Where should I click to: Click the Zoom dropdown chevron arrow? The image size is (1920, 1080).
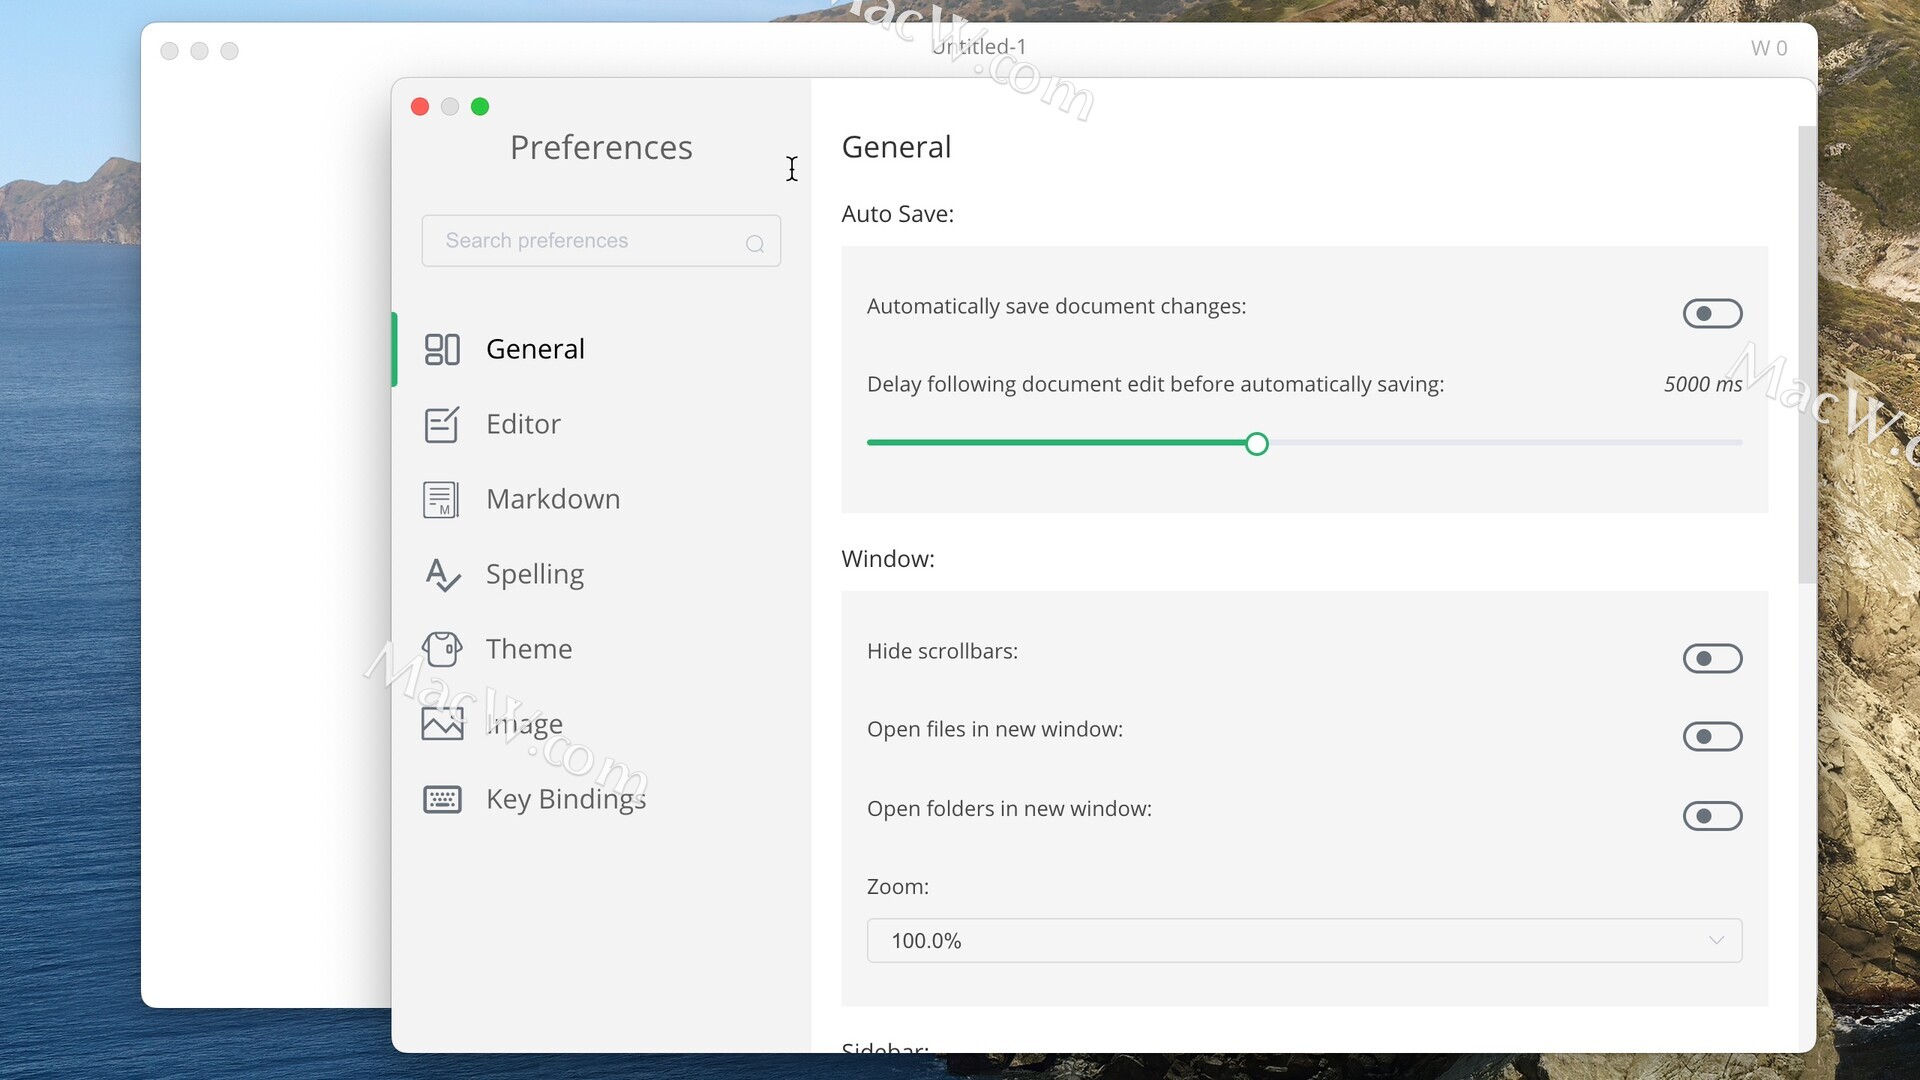(x=1716, y=940)
